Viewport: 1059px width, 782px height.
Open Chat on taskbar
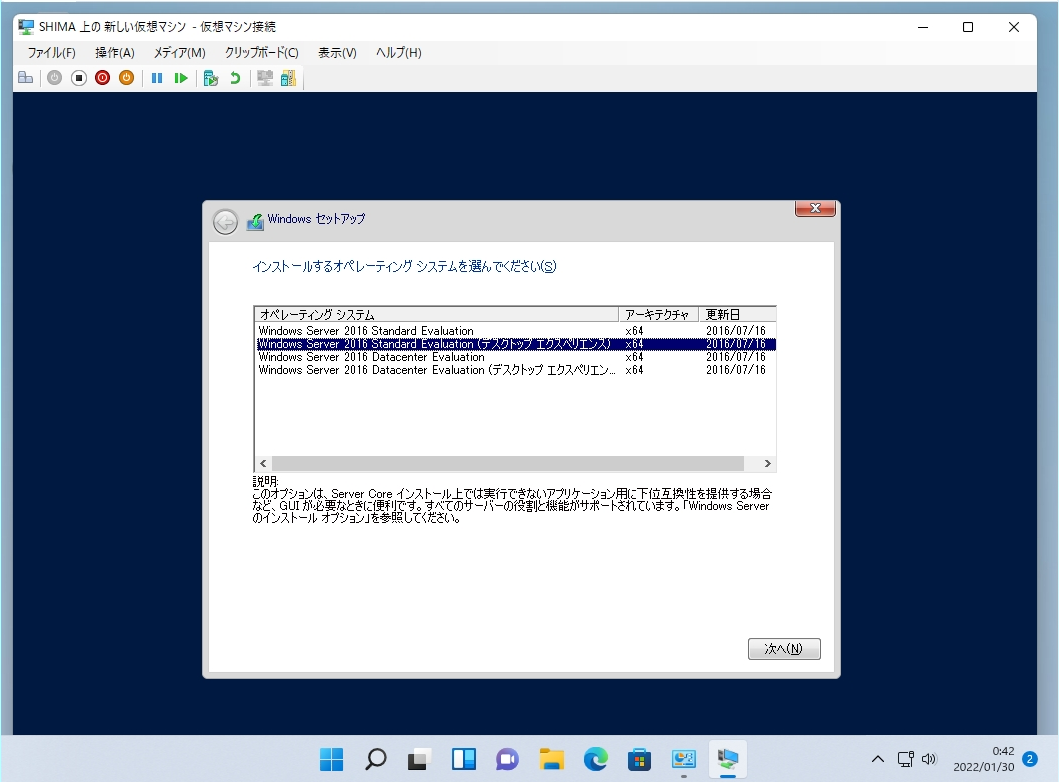click(507, 760)
